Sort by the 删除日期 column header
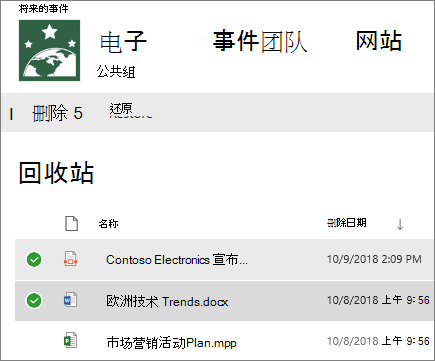This screenshot has height=361, width=435. tap(347, 223)
